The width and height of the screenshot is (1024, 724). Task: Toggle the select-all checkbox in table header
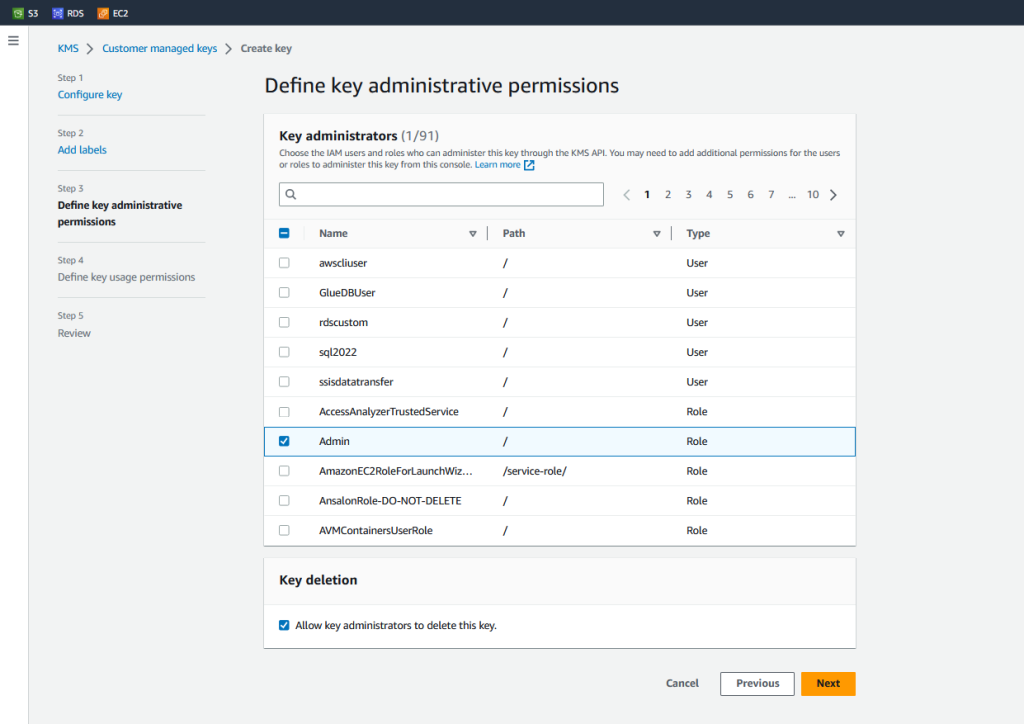284,233
